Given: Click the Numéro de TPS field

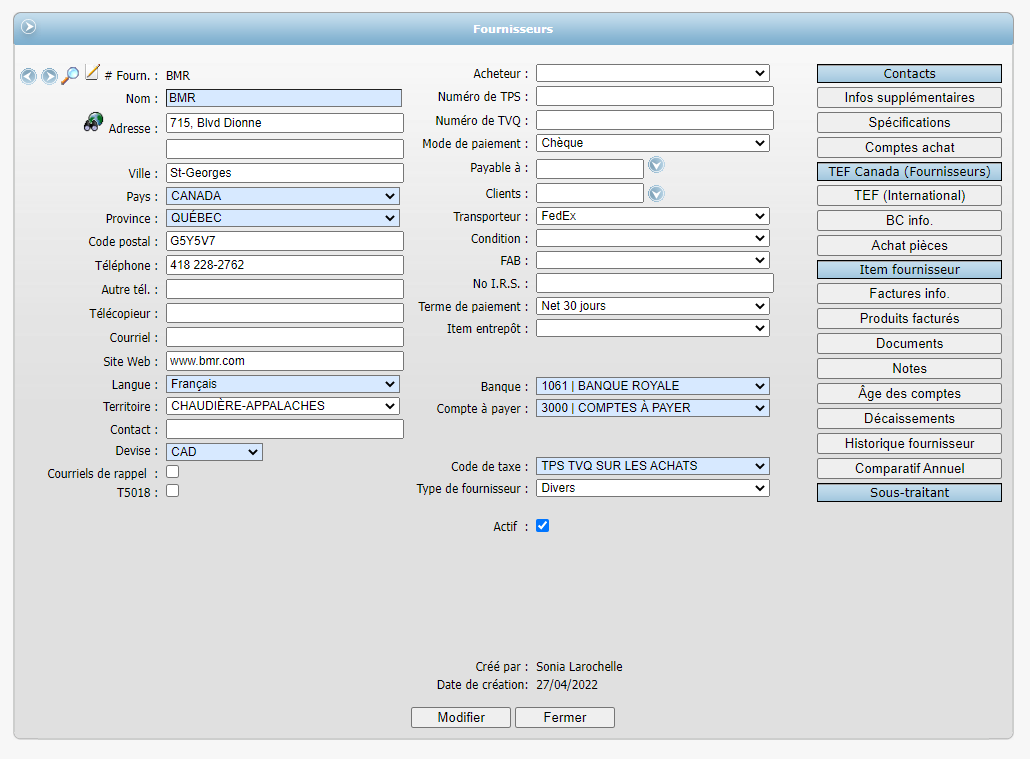Looking at the screenshot, I should pyautogui.click(x=655, y=97).
